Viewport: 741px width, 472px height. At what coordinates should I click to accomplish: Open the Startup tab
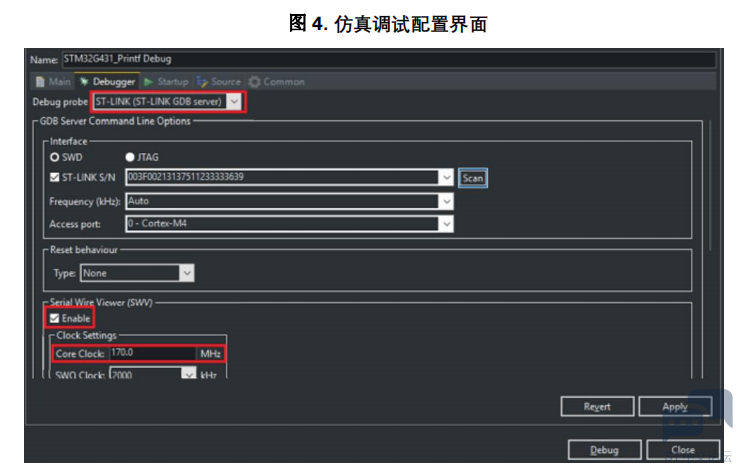[166, 82]
